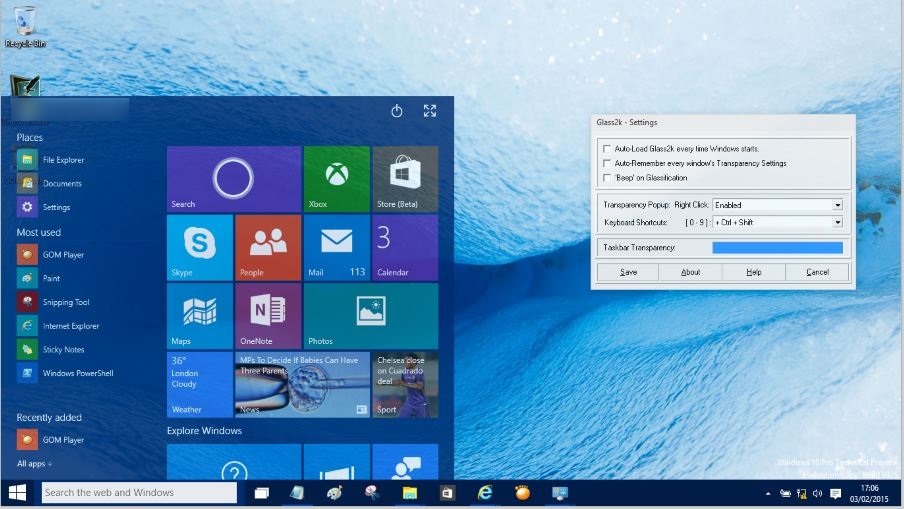Click the Internet Explorer taskbar icon

pos(485,493)
